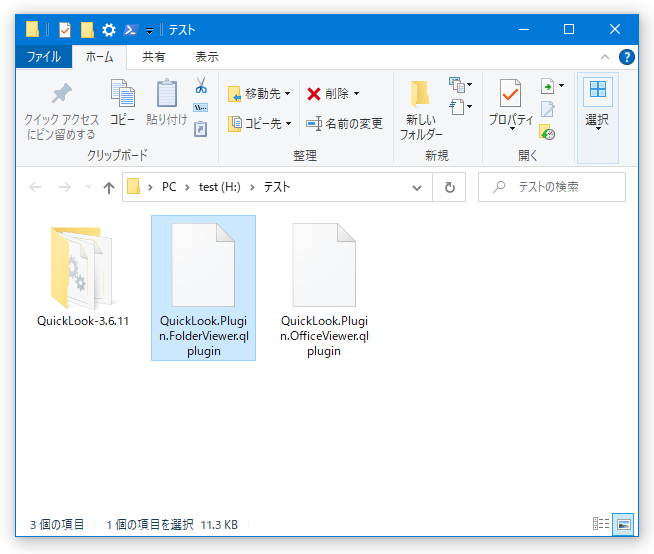Open the ファイル menu
Screen dimensions: 654x554
[x=44, y=57]
